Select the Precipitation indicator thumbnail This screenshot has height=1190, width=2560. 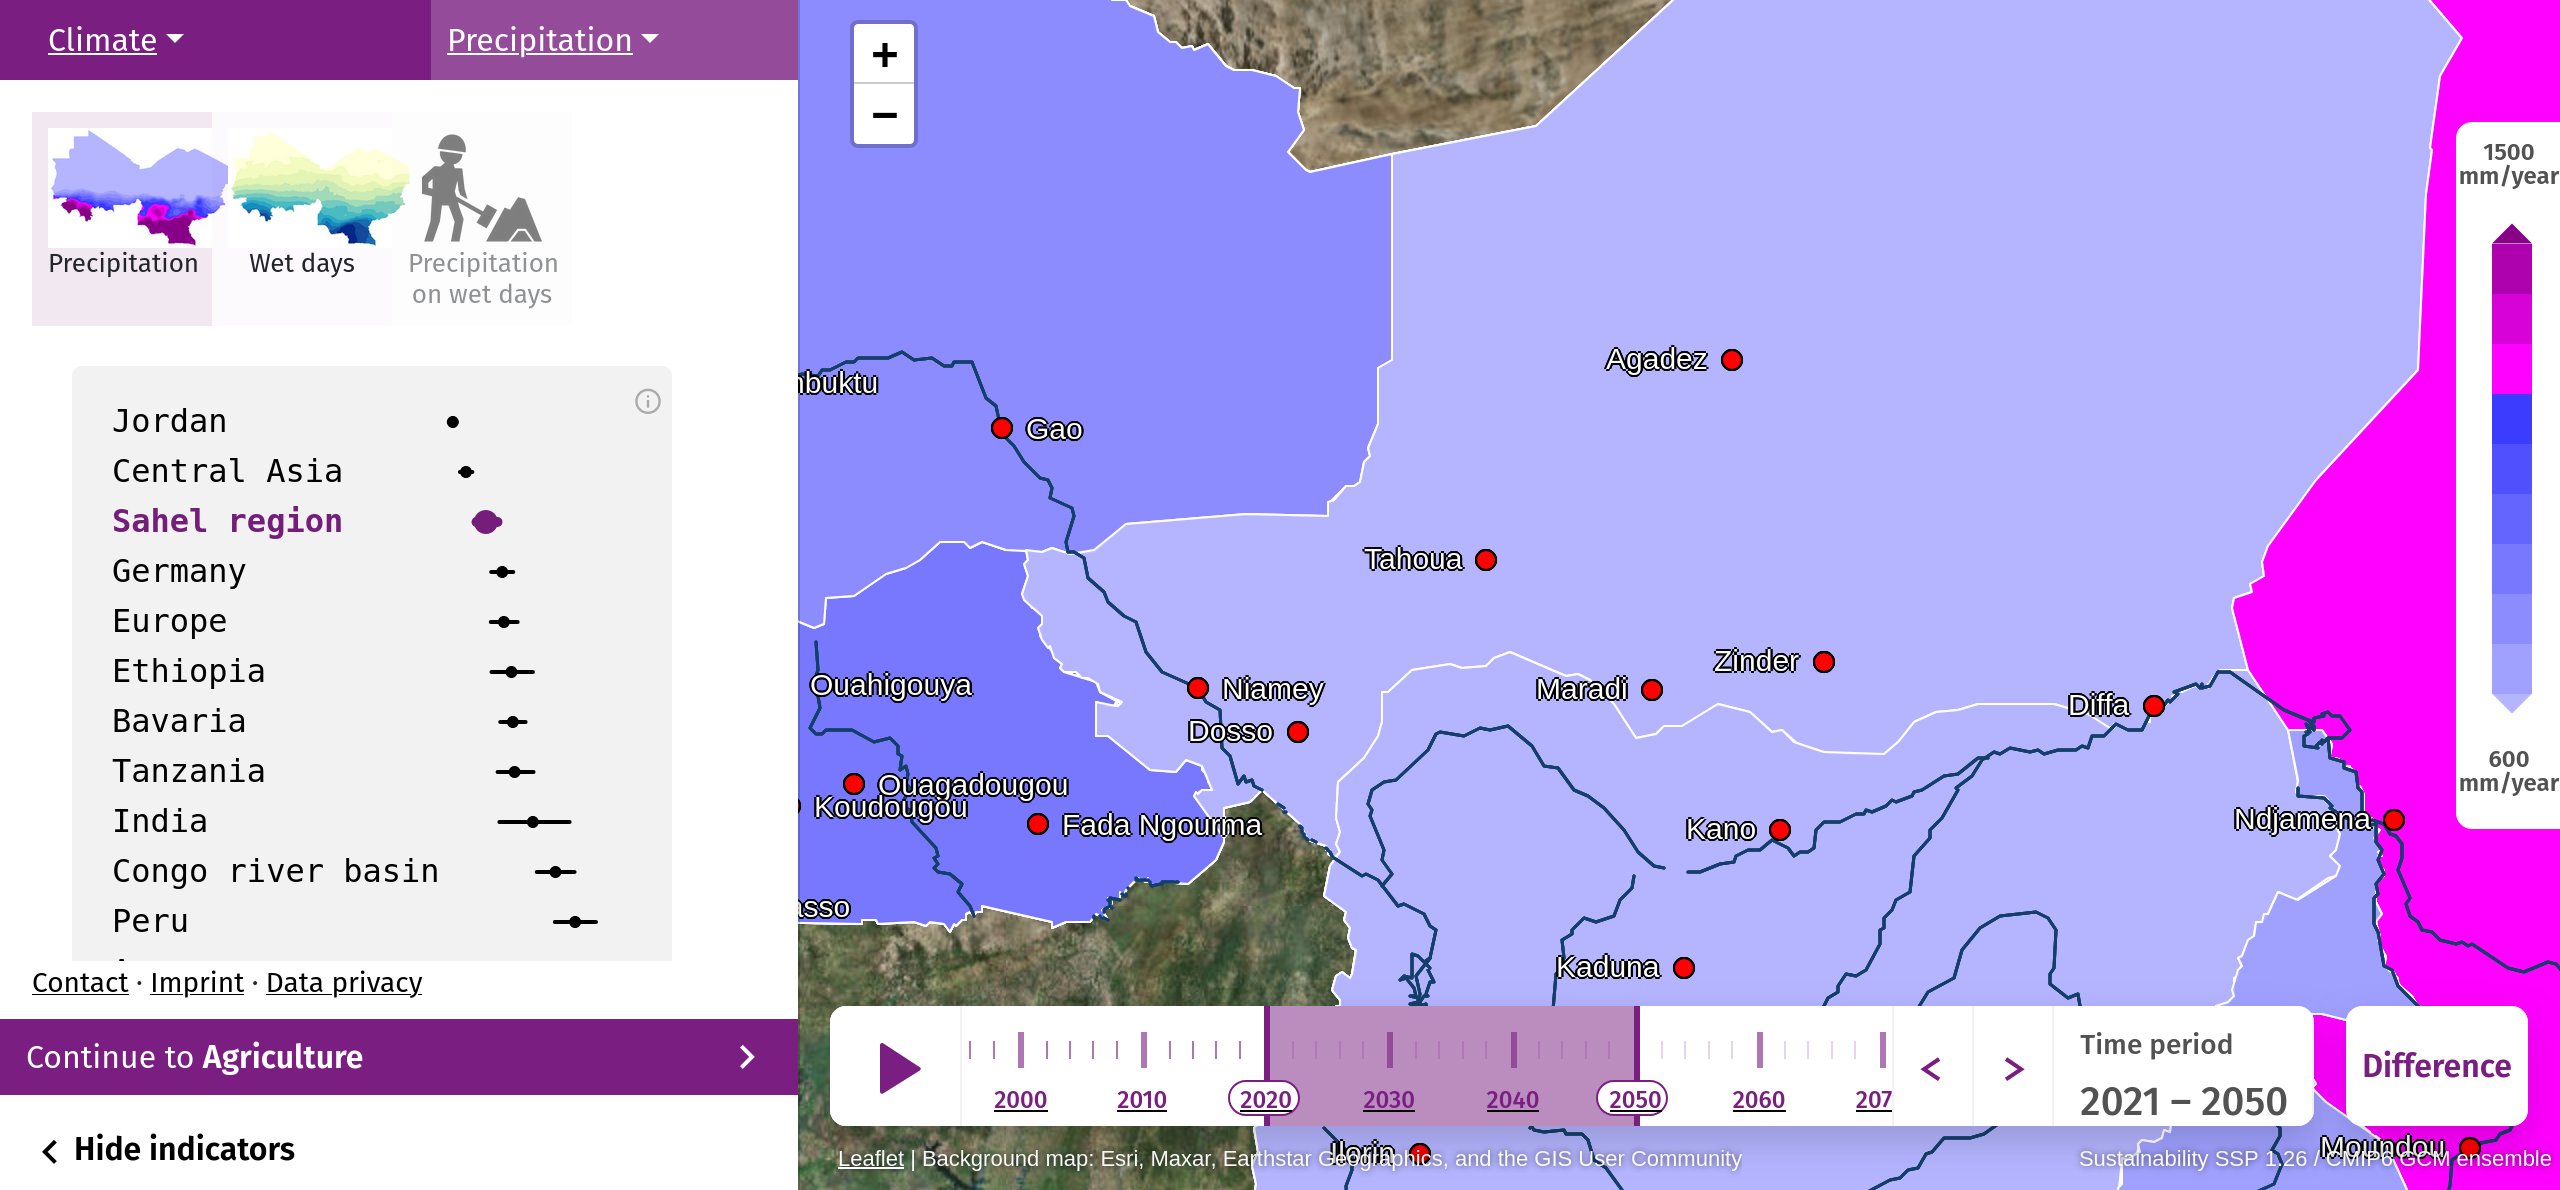pos(123,219)
